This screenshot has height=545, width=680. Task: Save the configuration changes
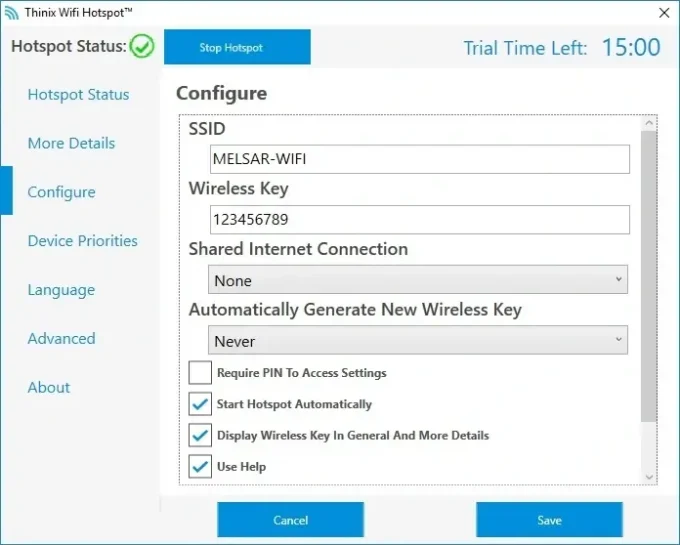[x=549, y=520]
